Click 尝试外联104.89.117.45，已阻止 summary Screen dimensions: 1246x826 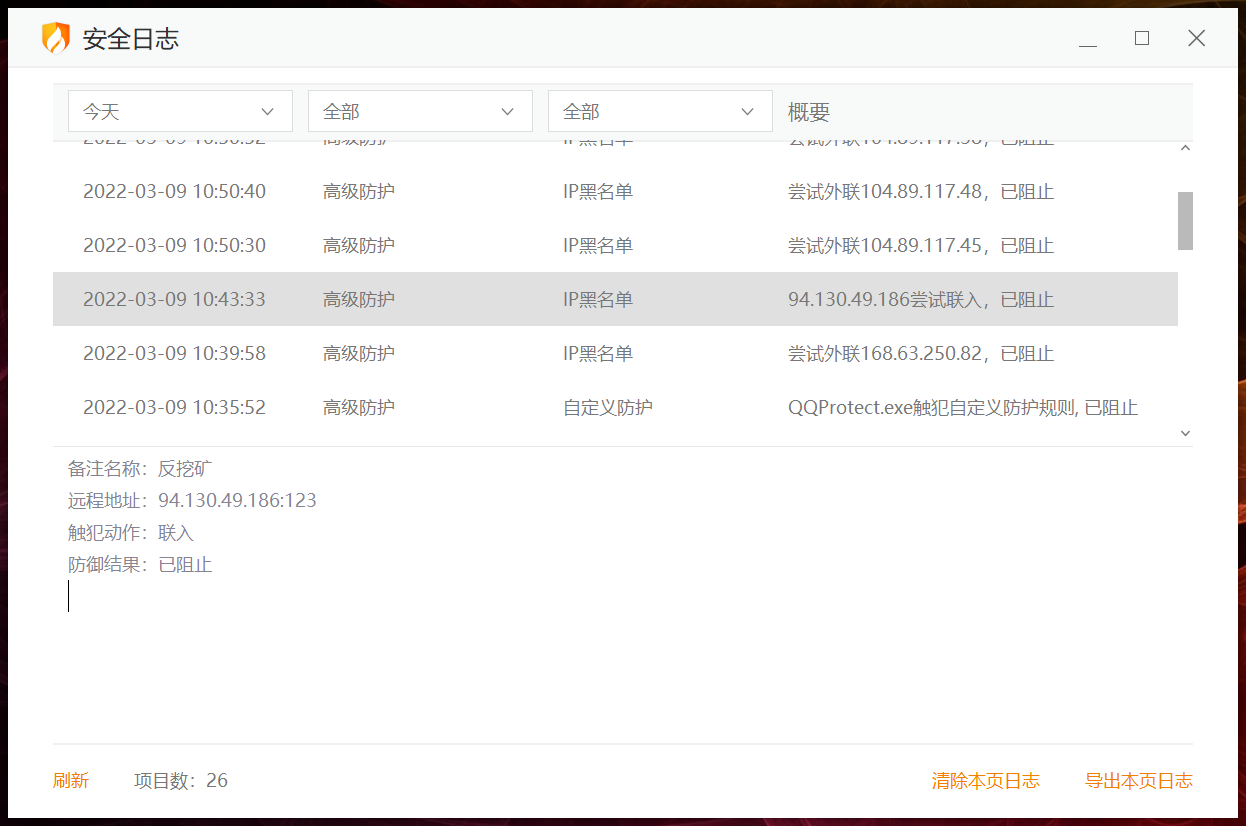pyautogui.click(x=921, y=245)
